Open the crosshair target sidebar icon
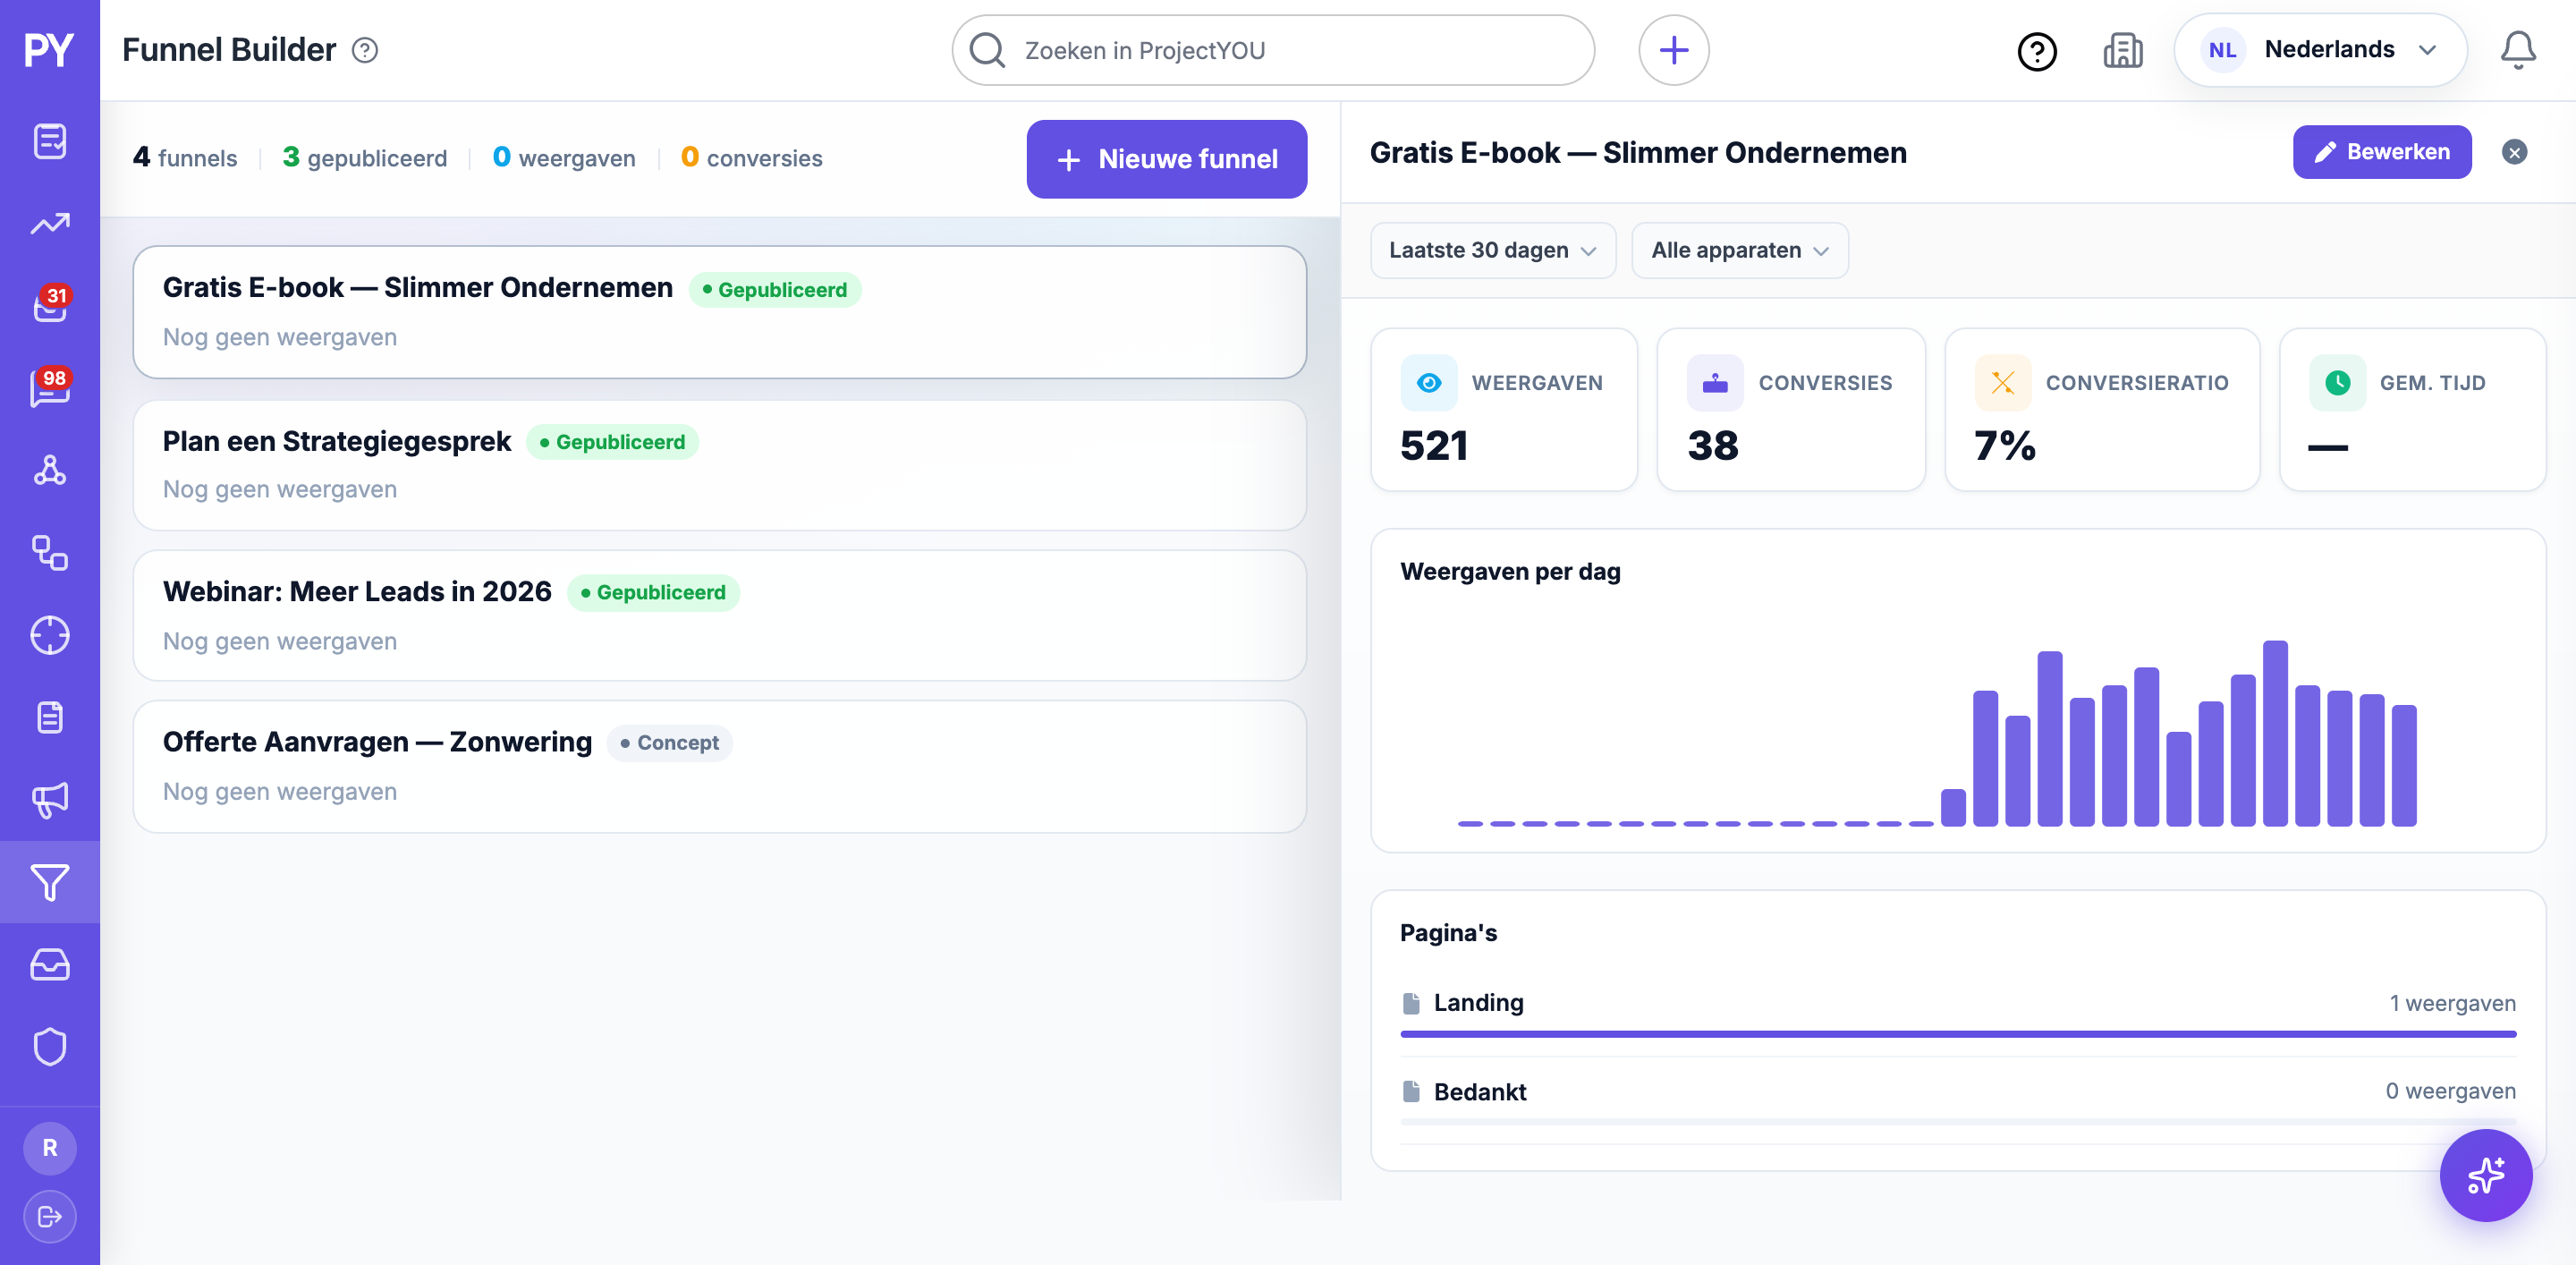This screenshot has width=2576, height=1265. click(49, 635)
